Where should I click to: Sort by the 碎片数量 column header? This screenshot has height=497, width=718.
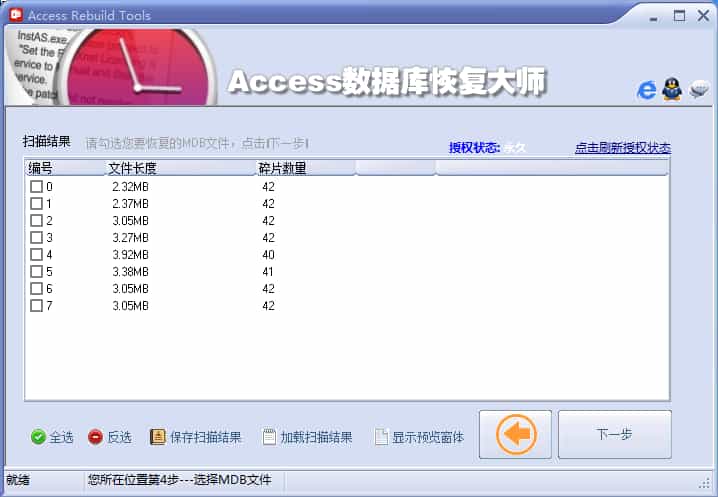tap(305, 168)
